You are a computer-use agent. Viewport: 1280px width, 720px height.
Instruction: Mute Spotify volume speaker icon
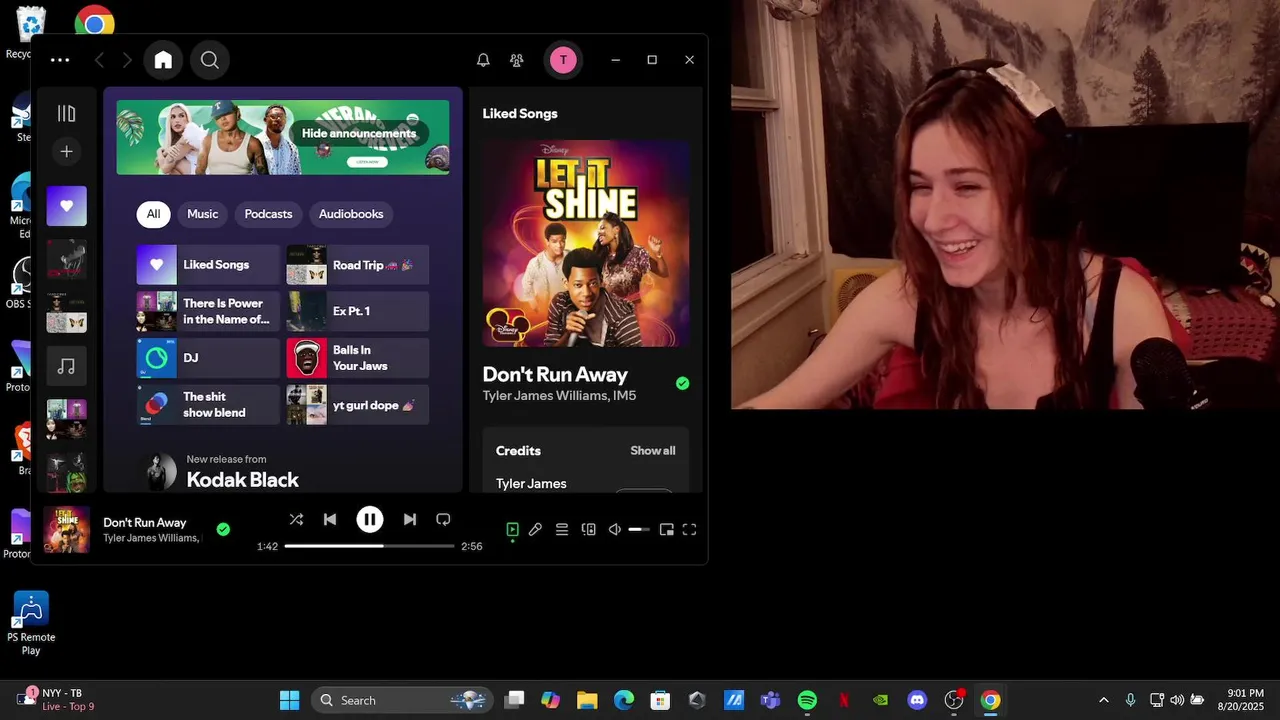point(615,530)
